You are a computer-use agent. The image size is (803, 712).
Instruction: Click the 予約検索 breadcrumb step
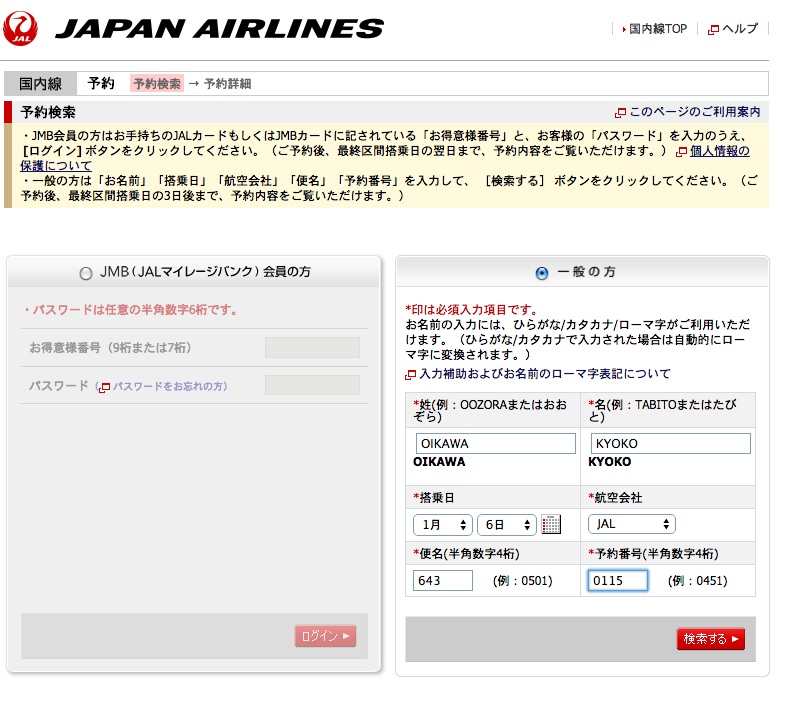pyautogui.click(x=157, y=83)
